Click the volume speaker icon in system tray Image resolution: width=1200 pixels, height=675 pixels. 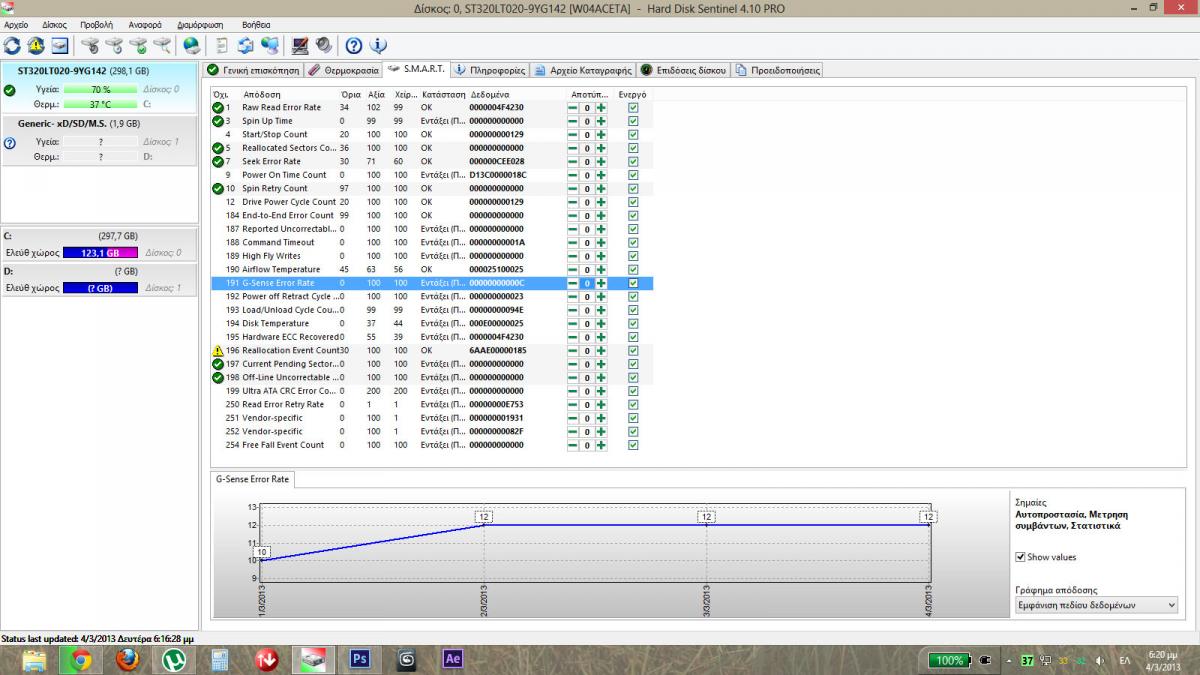(x=1100, y=661)
